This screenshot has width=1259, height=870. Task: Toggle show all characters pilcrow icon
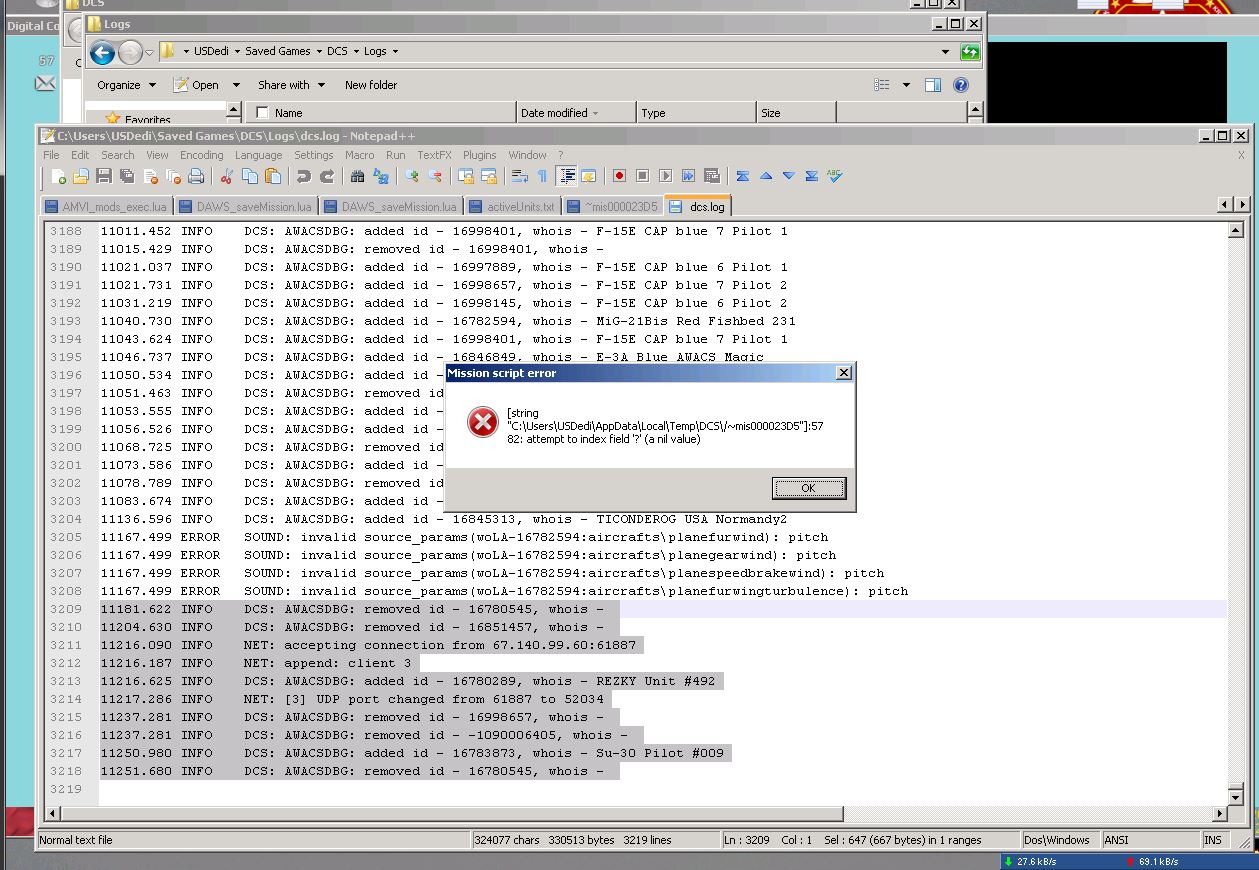542,176
